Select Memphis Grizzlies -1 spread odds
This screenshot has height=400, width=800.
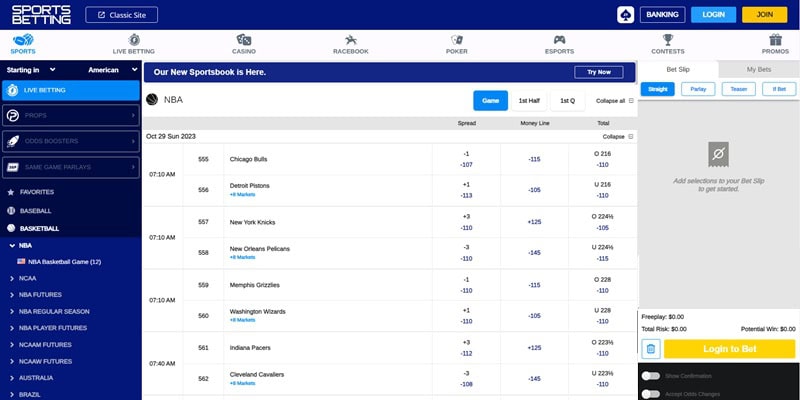466,285
